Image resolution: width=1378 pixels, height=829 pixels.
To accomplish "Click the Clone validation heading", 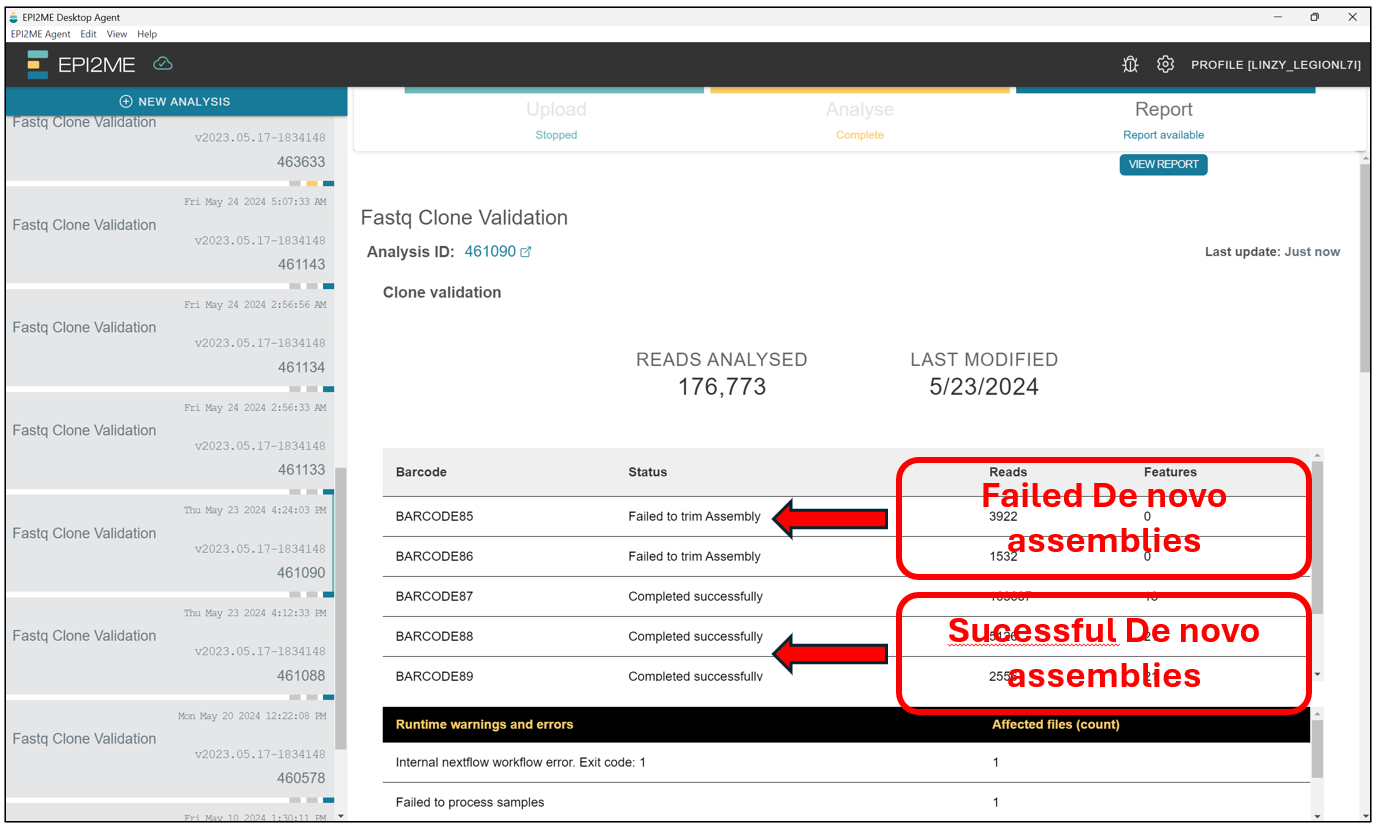I will click(x=442, y=293).
